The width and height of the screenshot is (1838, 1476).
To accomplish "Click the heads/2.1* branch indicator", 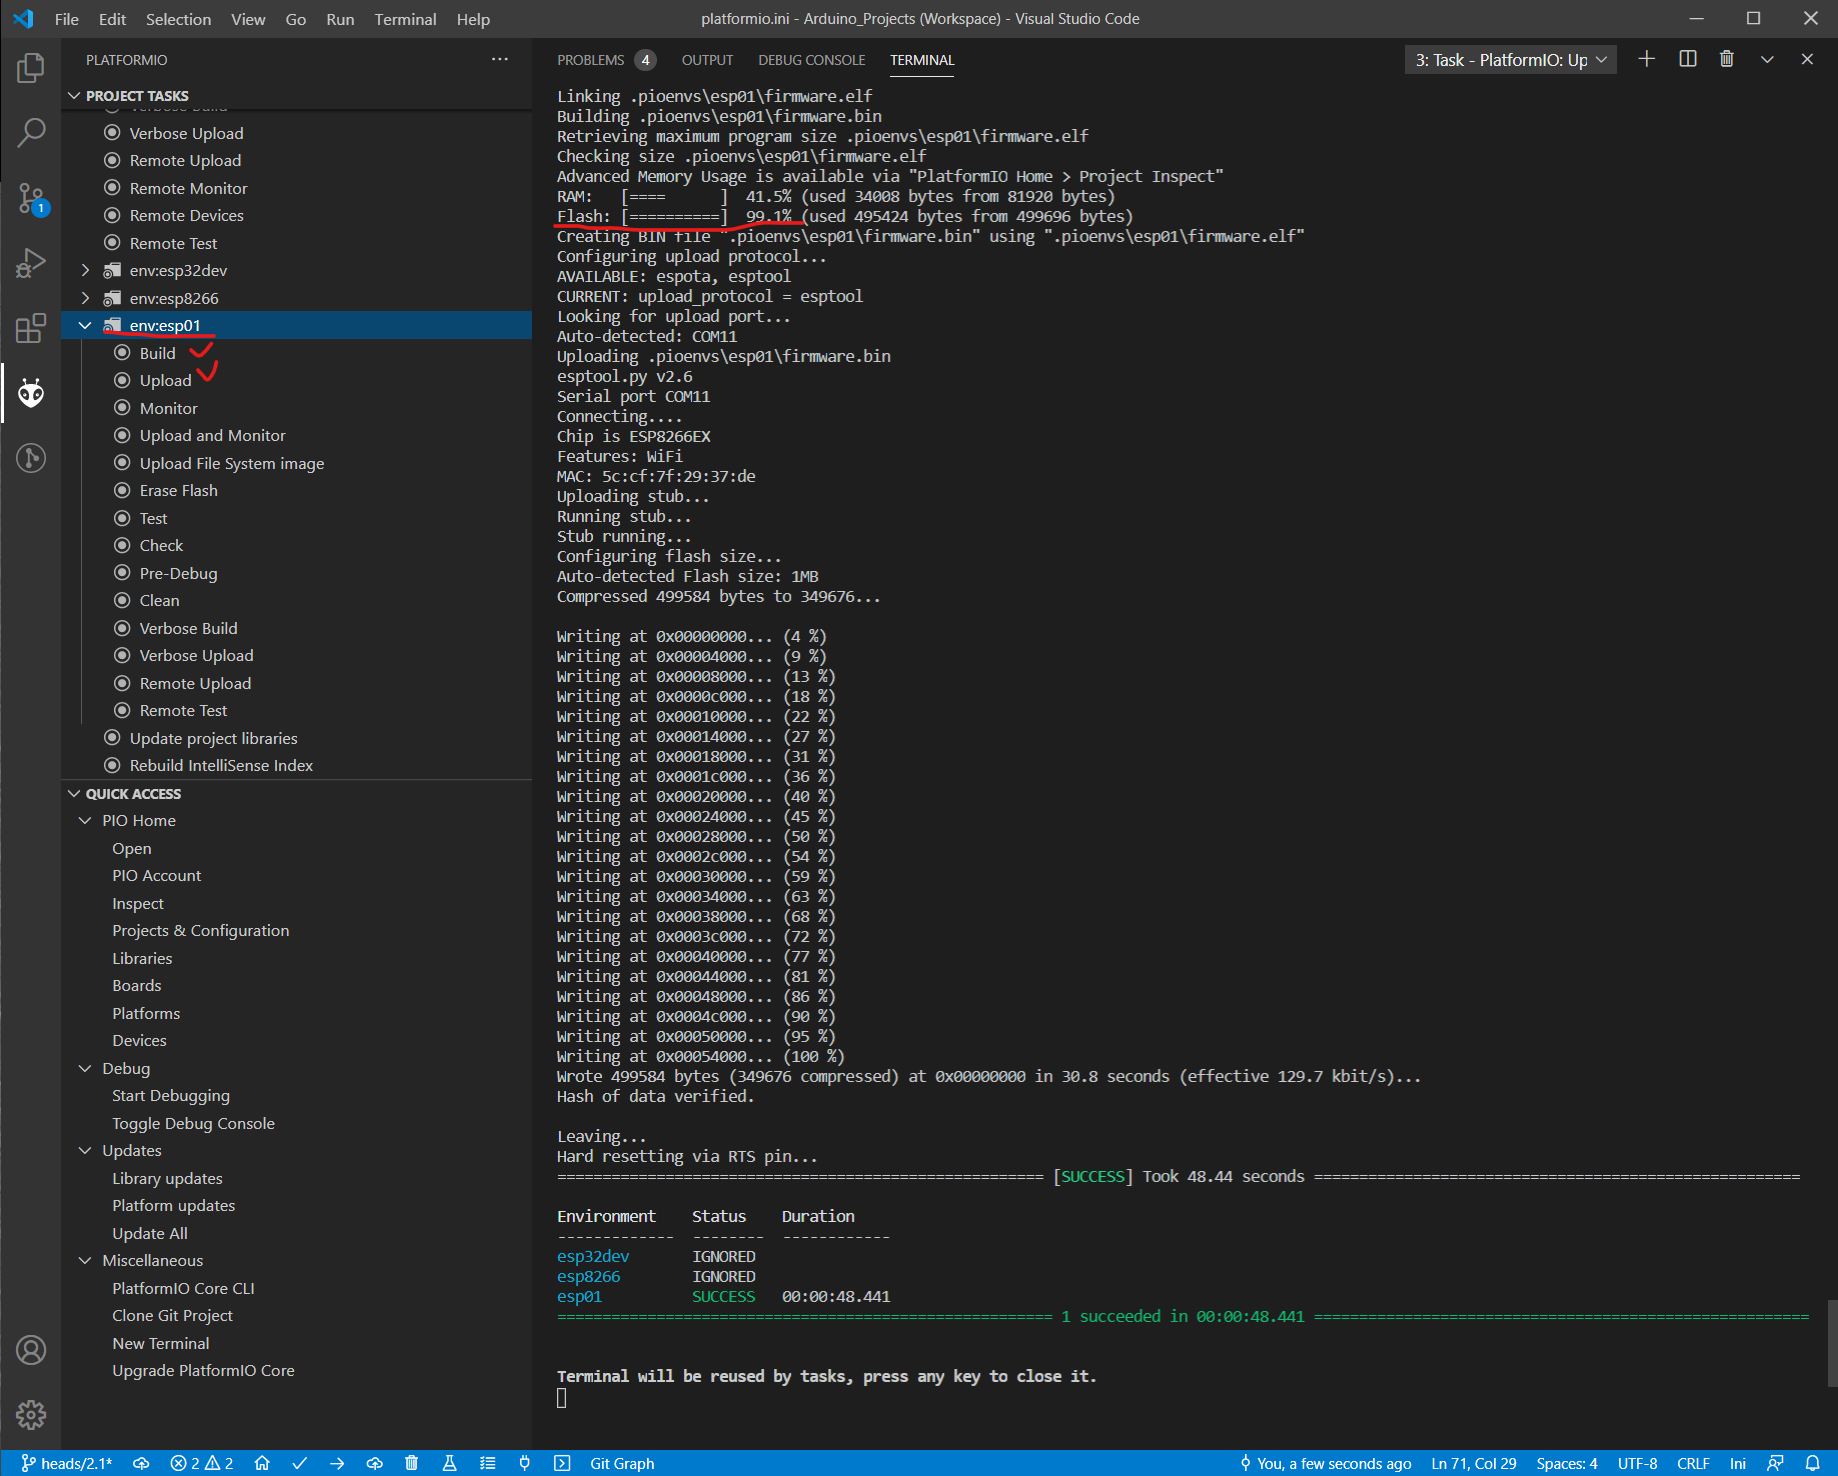I will [67, 1463].
